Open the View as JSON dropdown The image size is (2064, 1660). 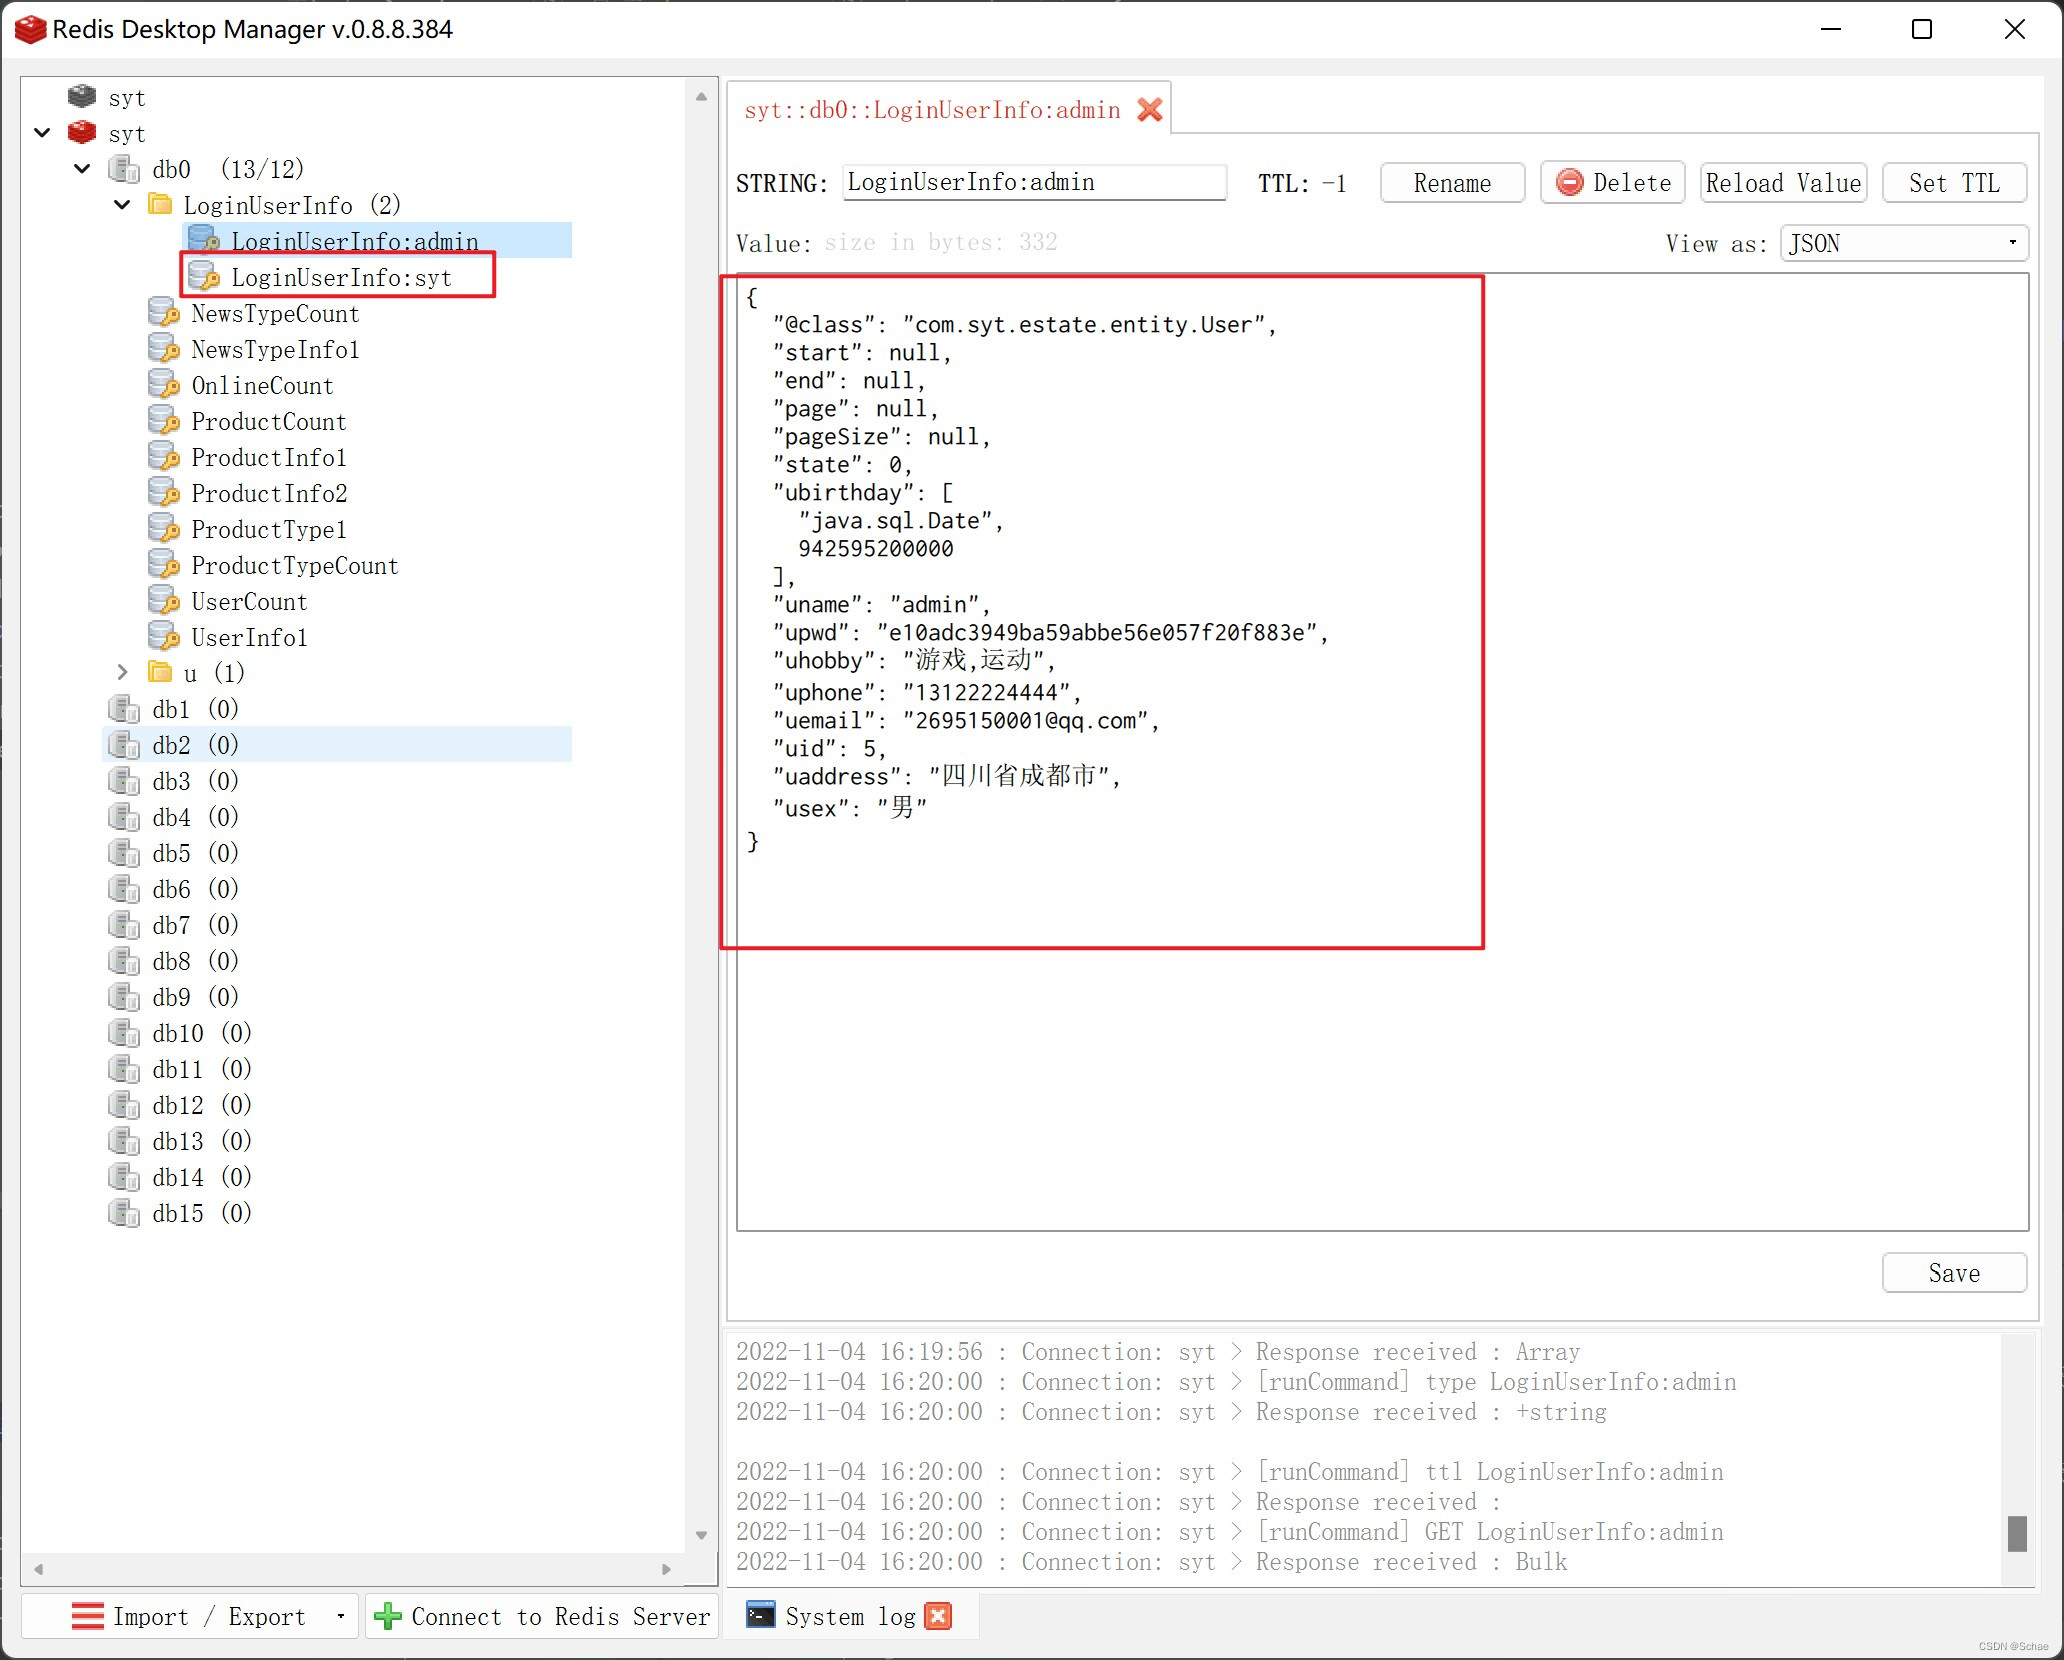pyautogui.click(x=1904, y=243)
